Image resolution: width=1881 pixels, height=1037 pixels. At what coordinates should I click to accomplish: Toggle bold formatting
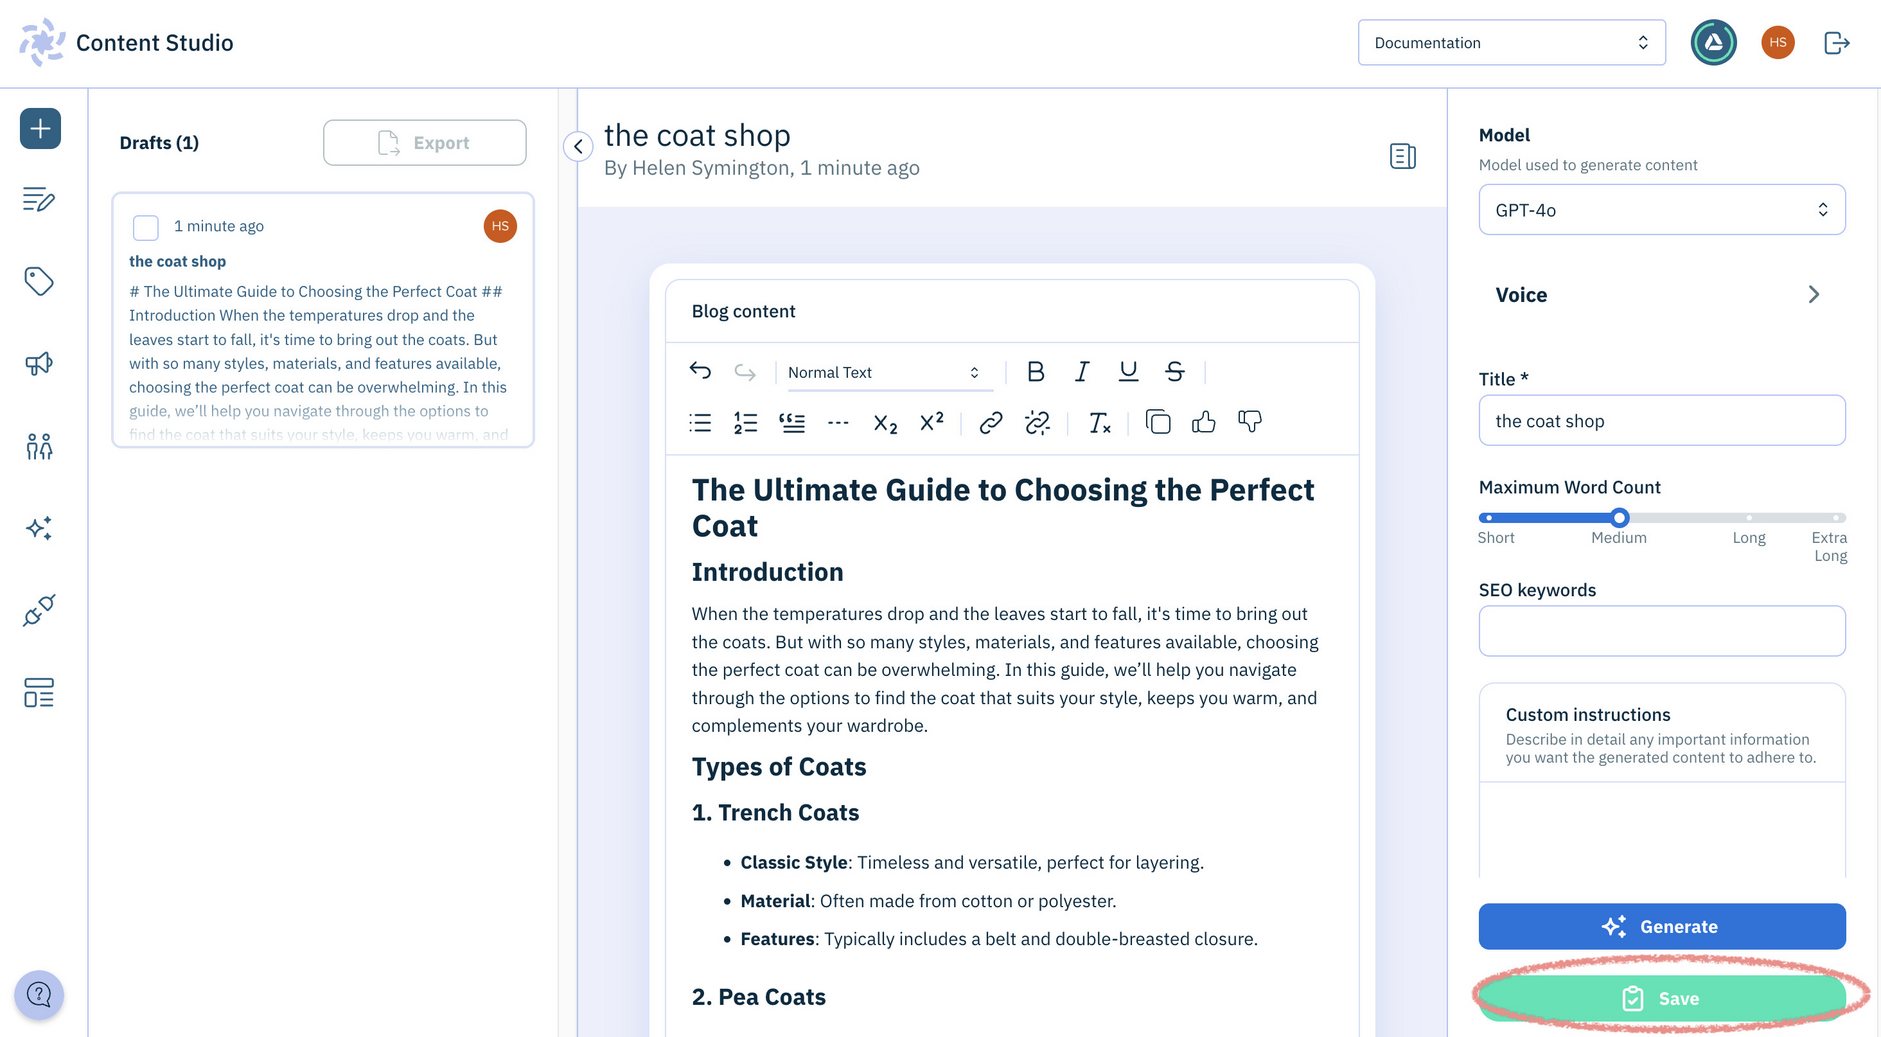[x=1036, y=372]
